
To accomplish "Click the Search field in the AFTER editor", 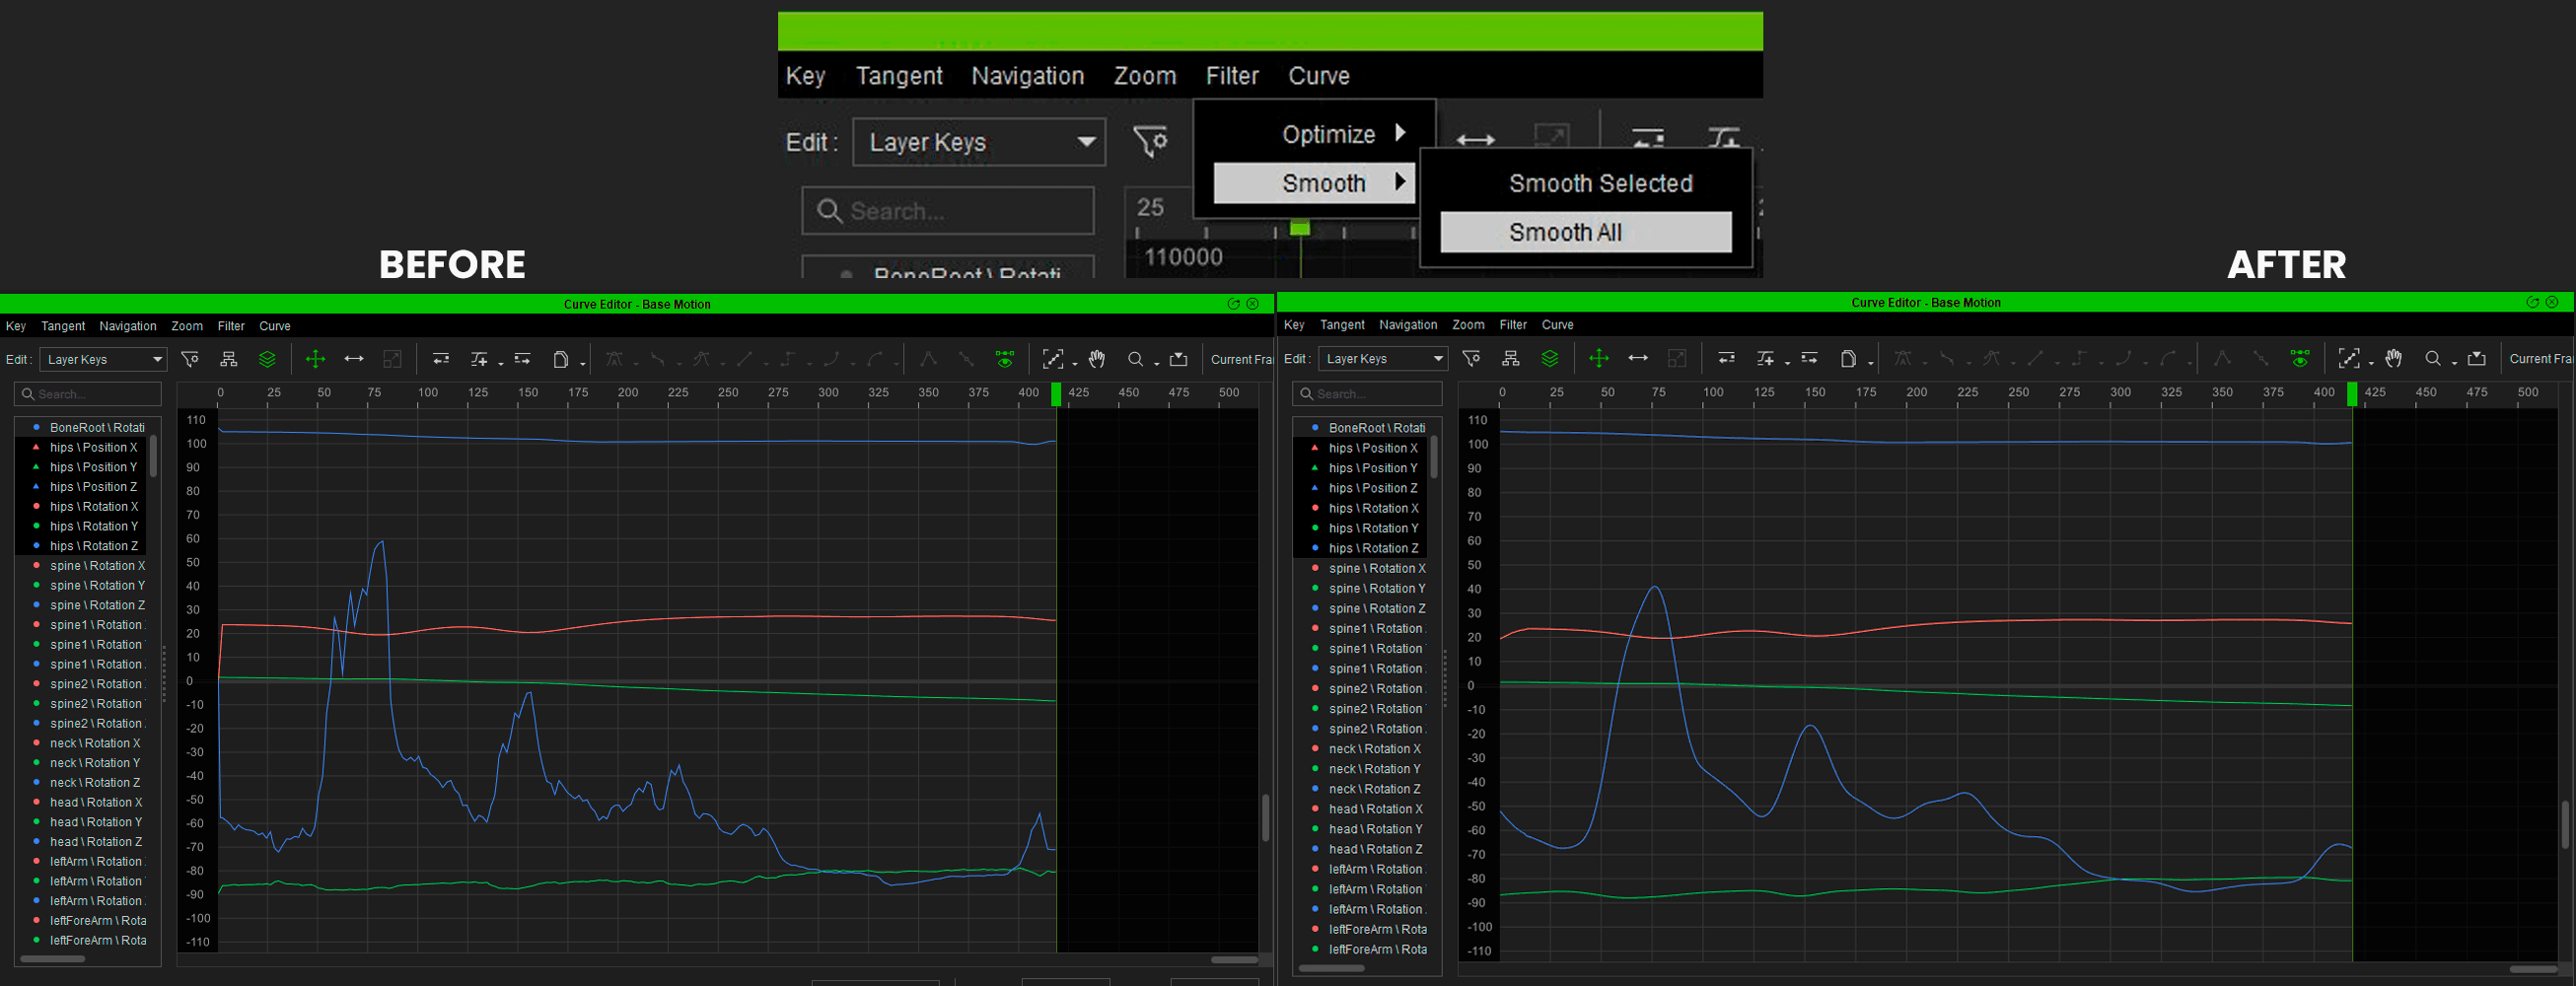I will [1368, 394].
